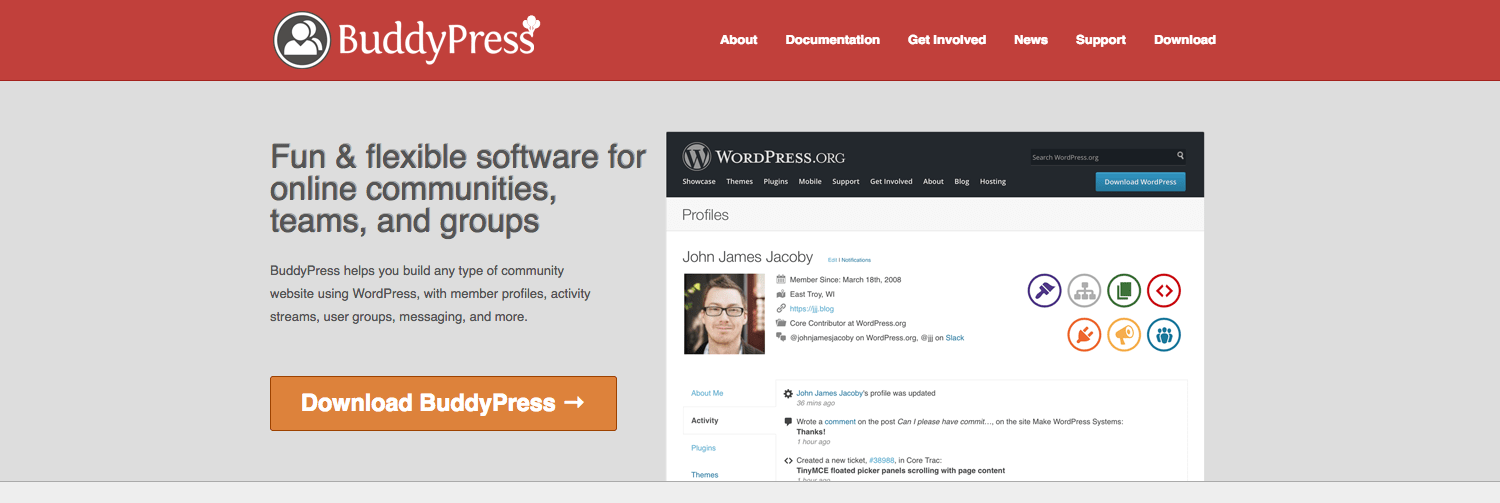Click the 'Fun & flexible software' headline

[x=459, y=188]
